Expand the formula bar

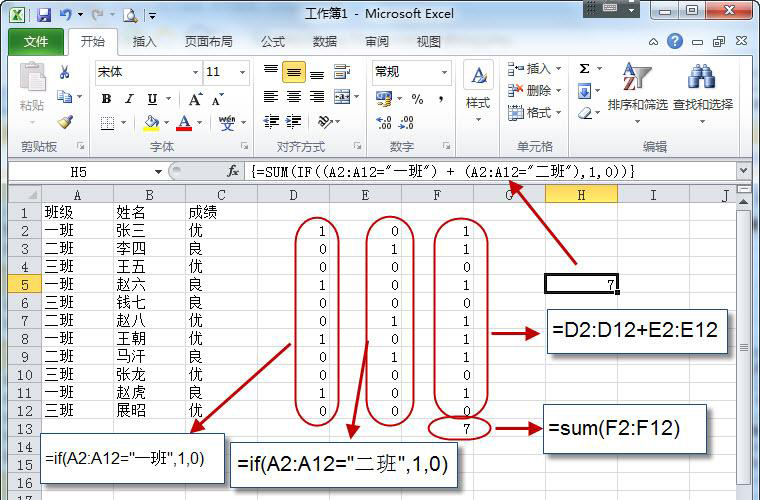(x=744, y=171)
